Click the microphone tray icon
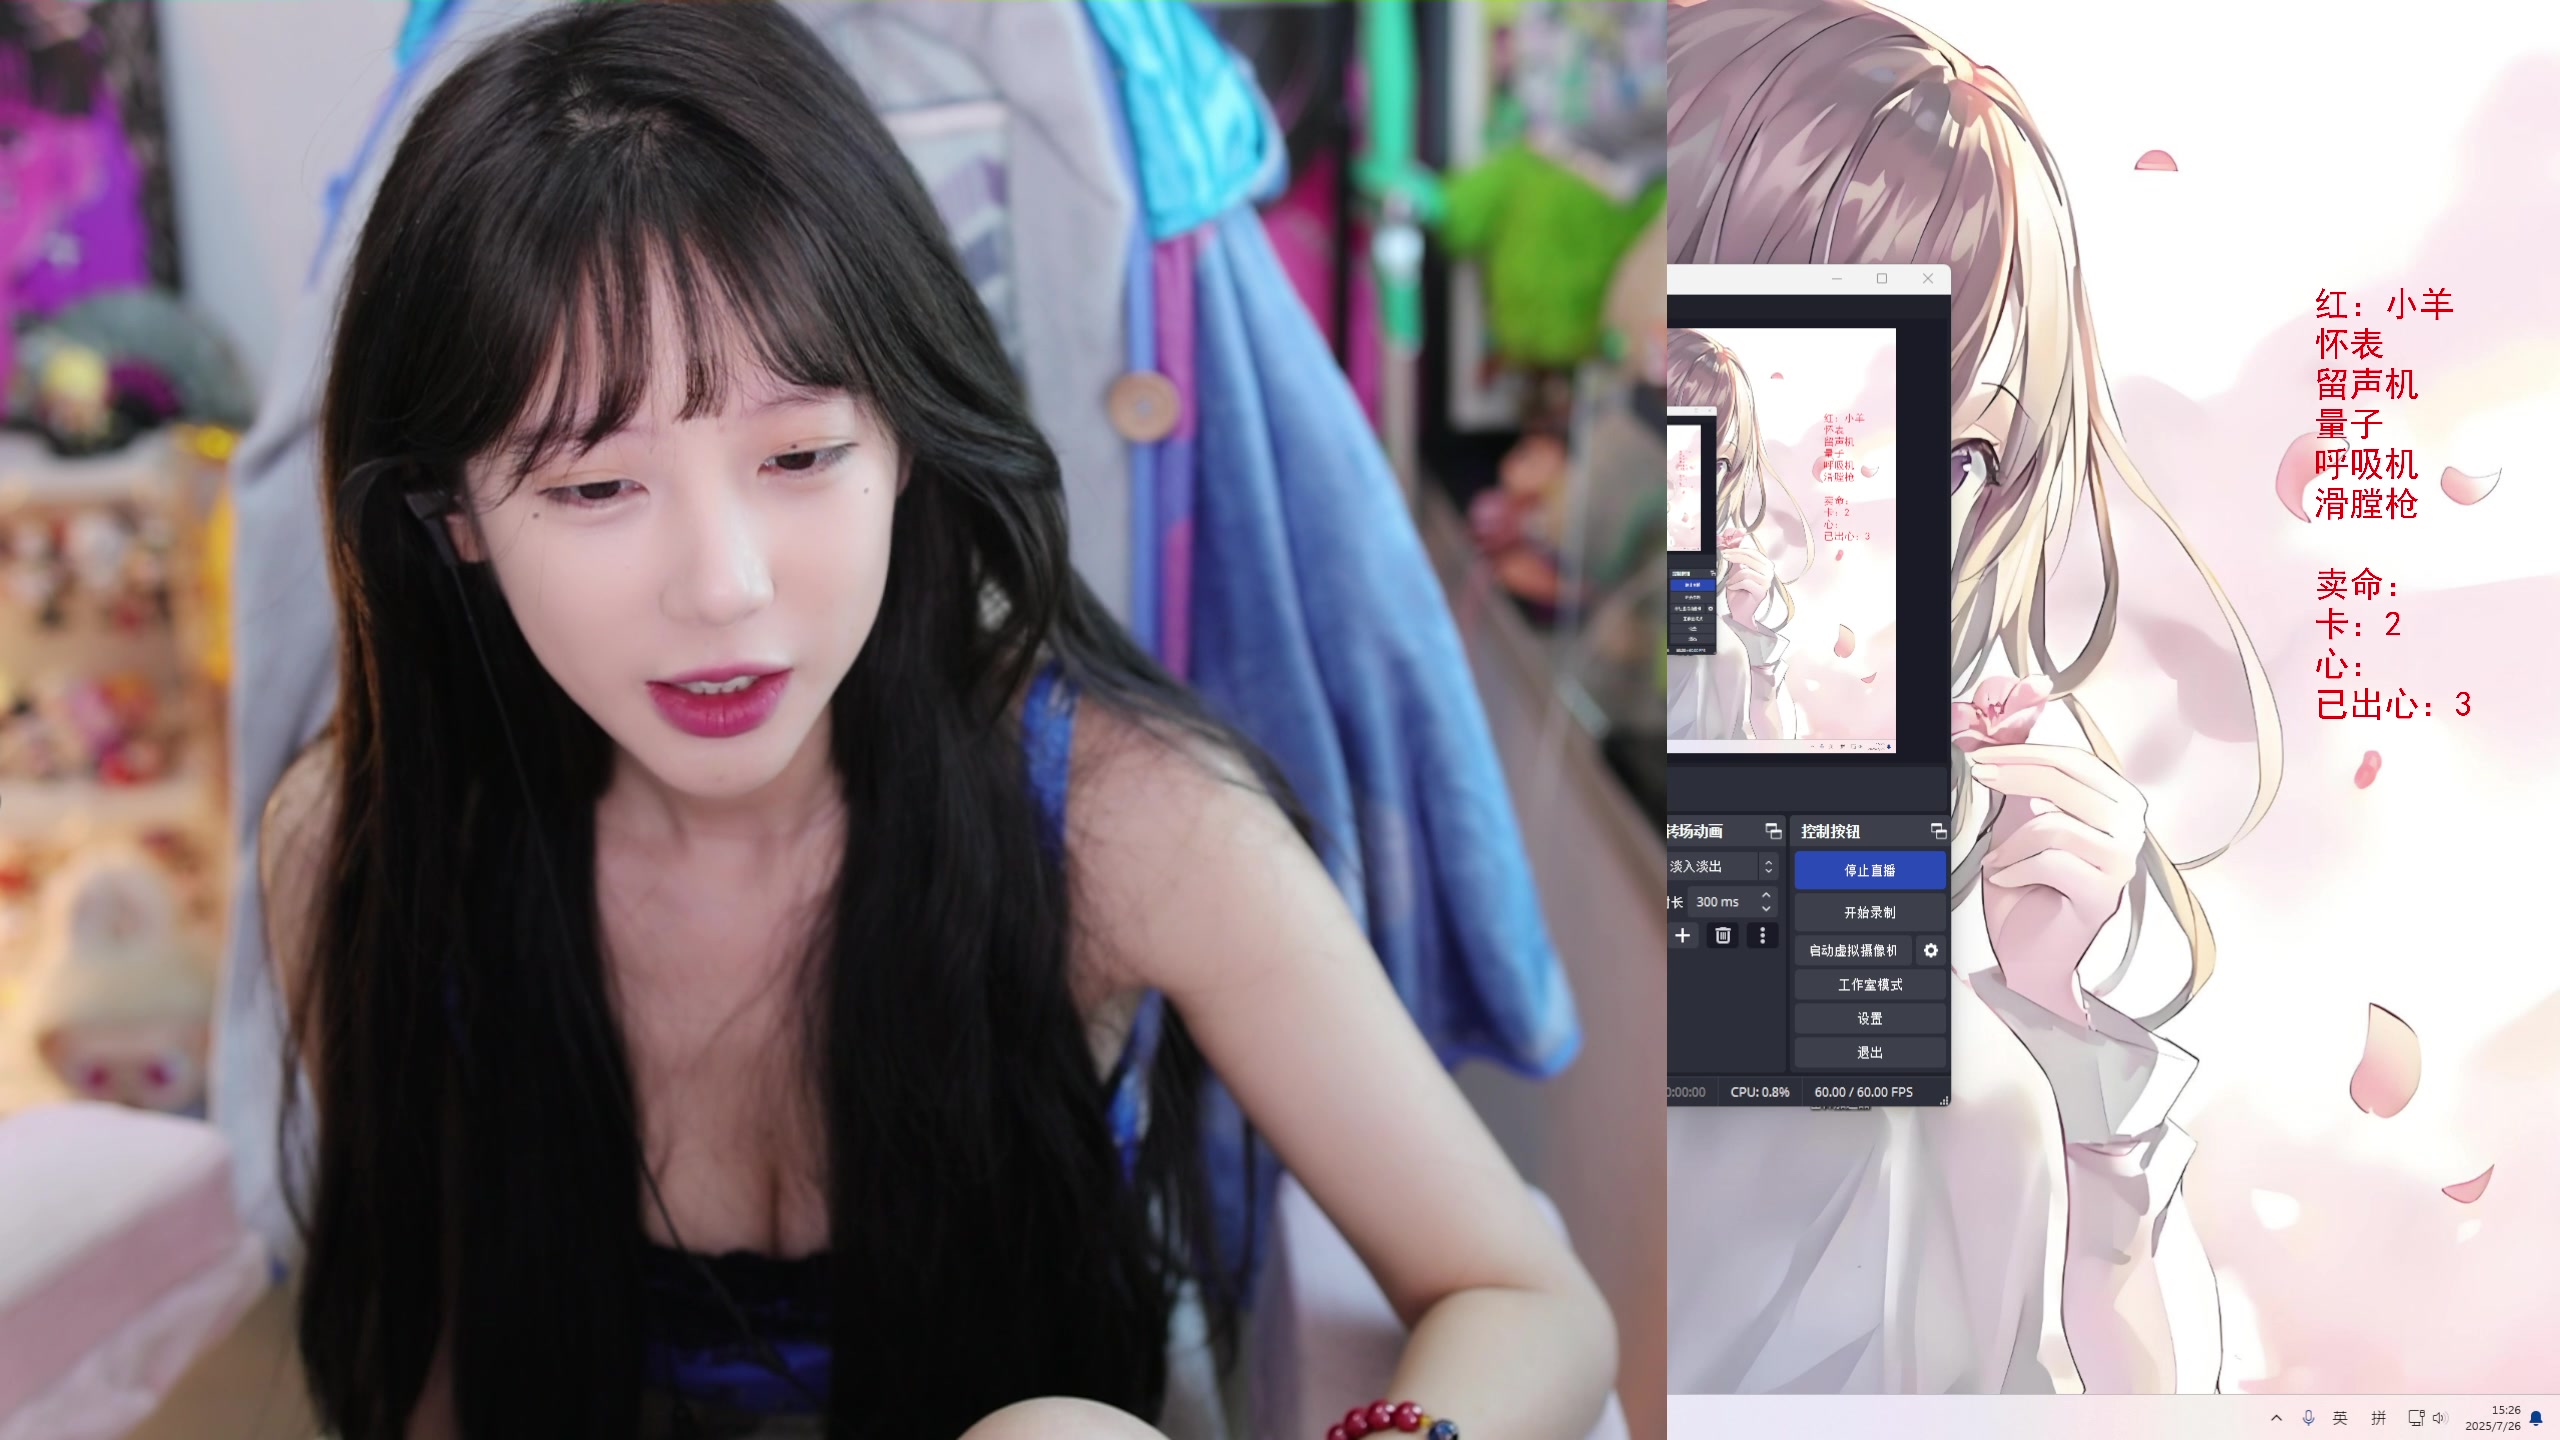Viewport: 2560px width, 1440px height. tap(2308, 1418)
